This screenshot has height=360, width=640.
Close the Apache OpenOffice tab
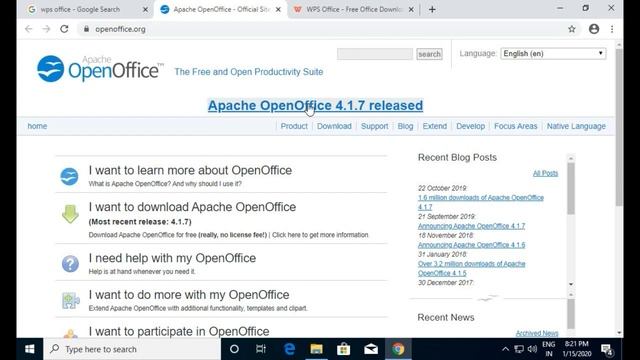point(278,9)
